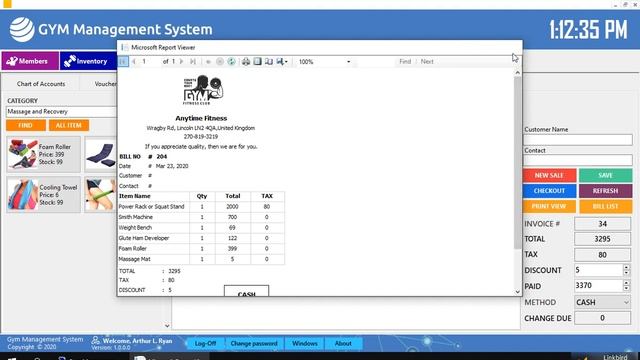Image resolution: width=640 pixels, height=360 pixels.
Task: Jump to last page in Report Viewer
Action: [193, 62]
